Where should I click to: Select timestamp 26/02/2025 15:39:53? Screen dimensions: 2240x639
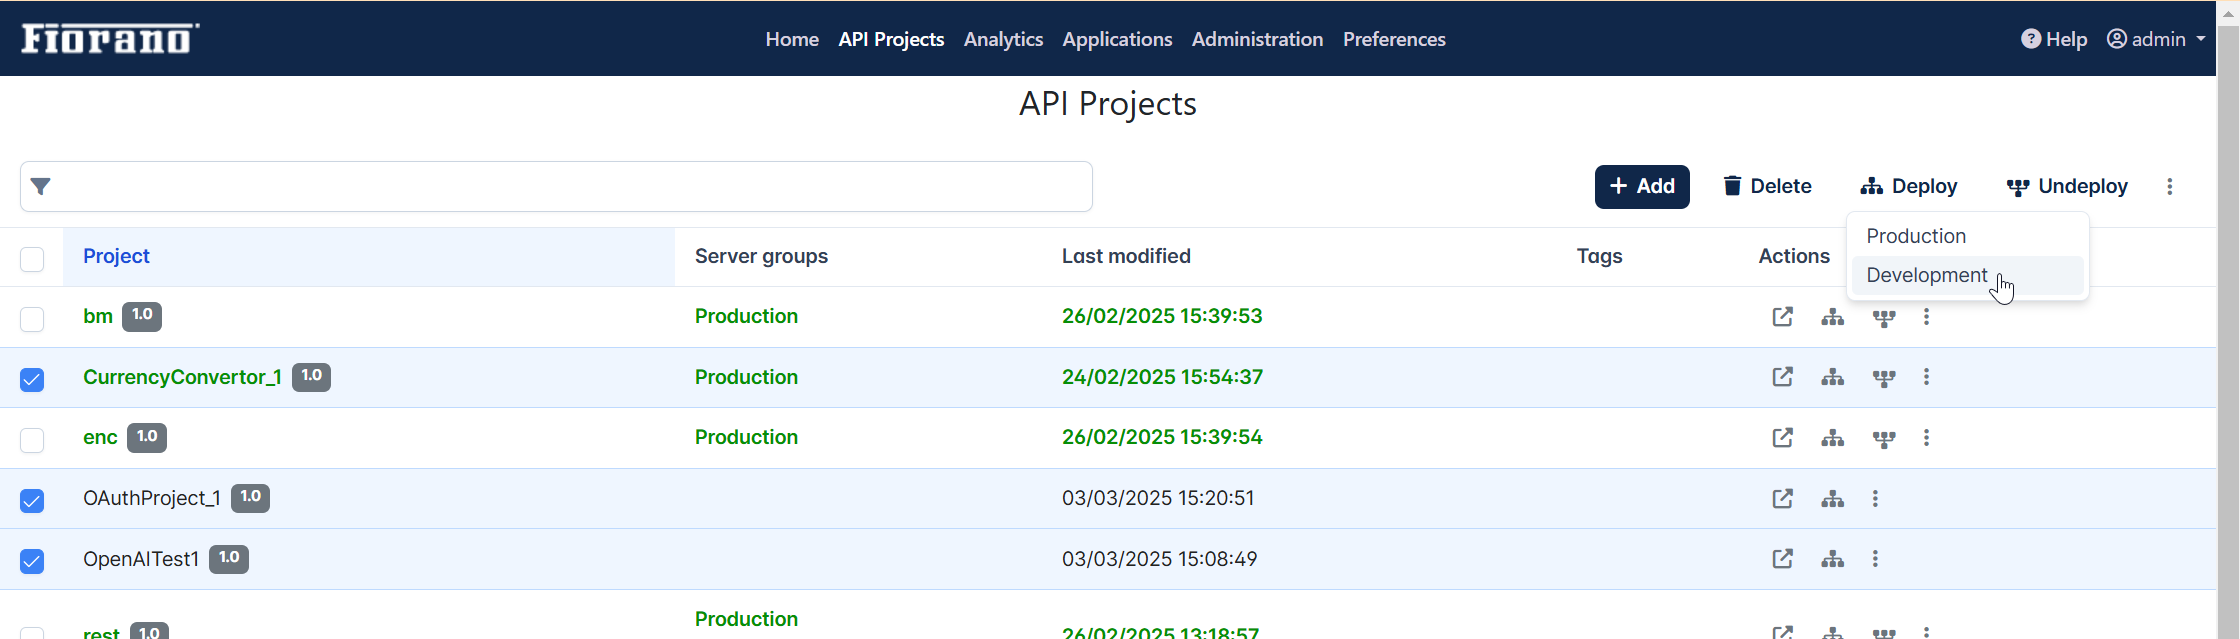click(1162, 316)
